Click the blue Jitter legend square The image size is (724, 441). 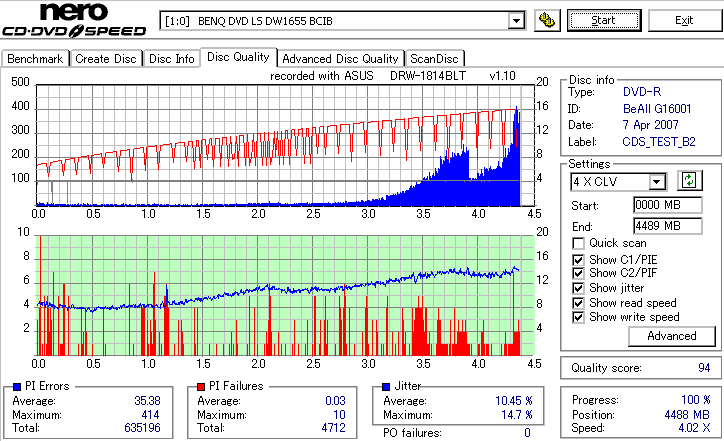click(x=386, y=387)
